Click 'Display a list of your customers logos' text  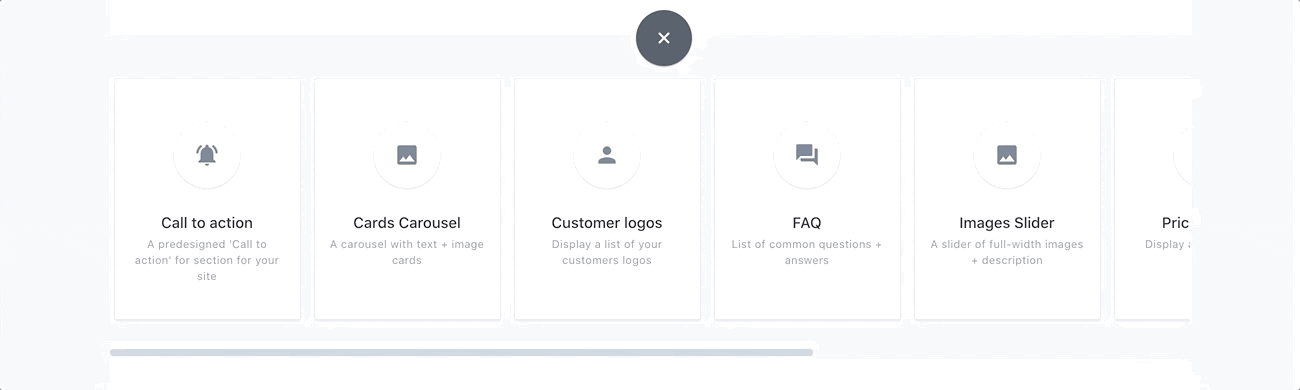coord(607,252)
